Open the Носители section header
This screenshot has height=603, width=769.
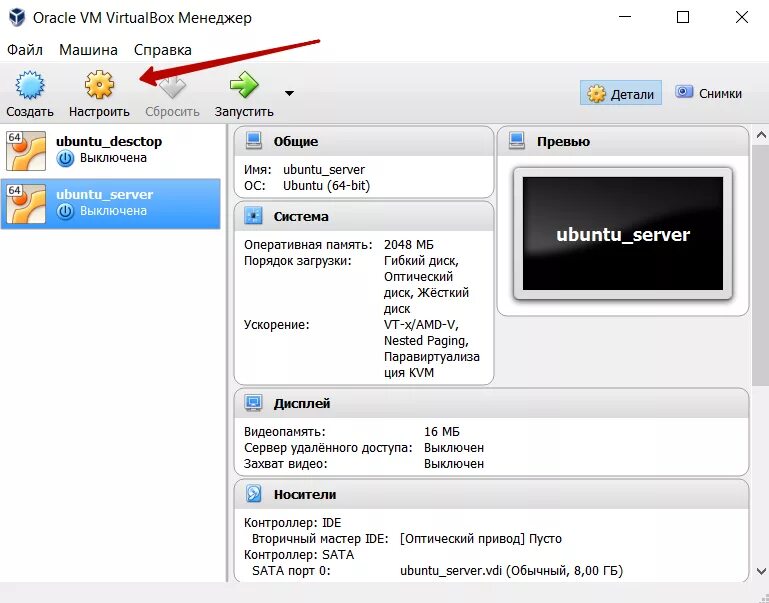click(x=491, y=494)
